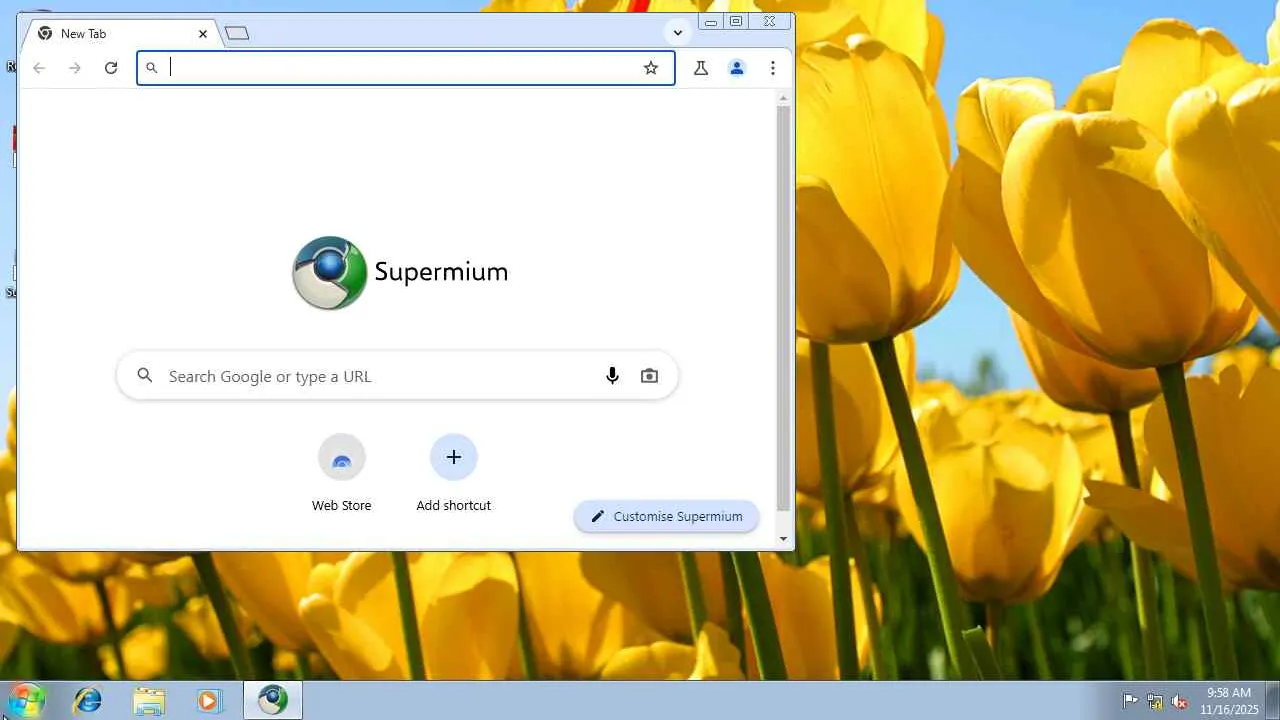Open the Action Center flag in tray
This screenshot has height=720, width=1280.
click(1131, 701)
